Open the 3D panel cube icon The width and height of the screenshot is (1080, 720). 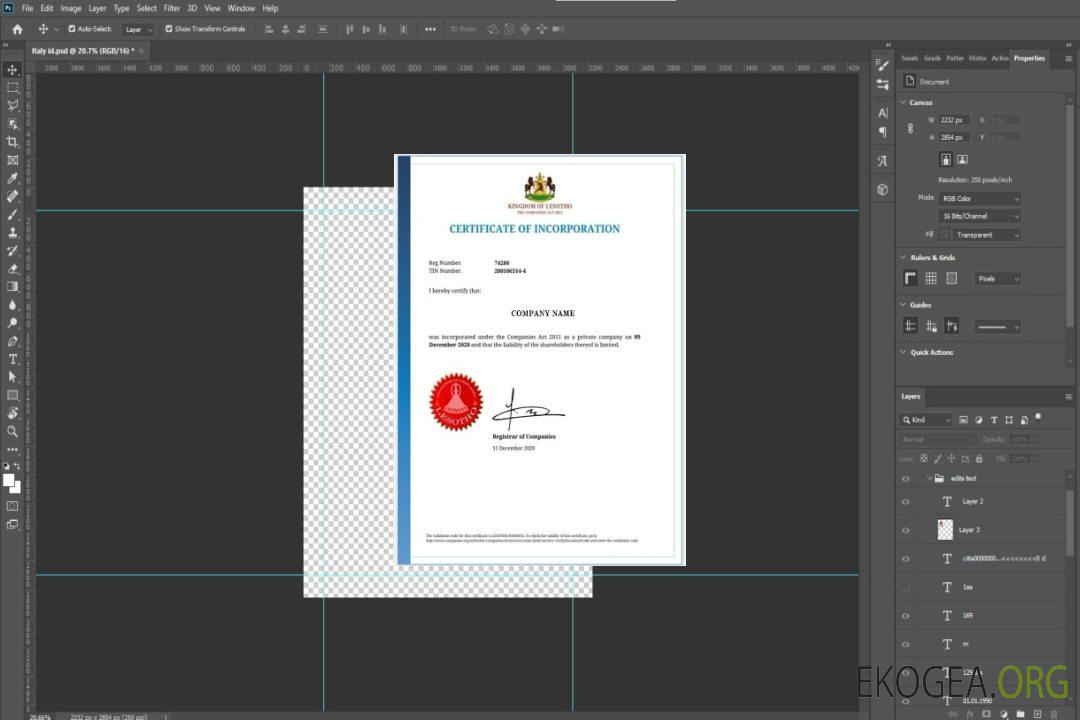(882, 189)
